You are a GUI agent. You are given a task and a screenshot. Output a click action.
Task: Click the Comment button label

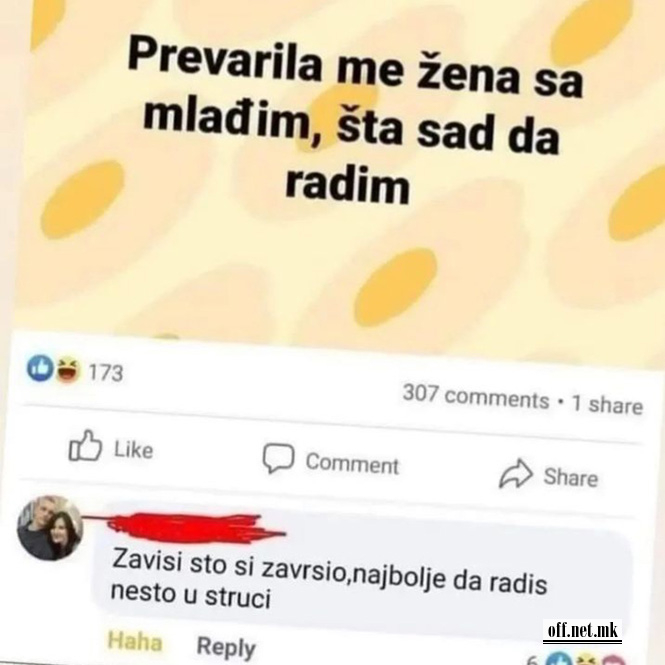coord(352,464)
